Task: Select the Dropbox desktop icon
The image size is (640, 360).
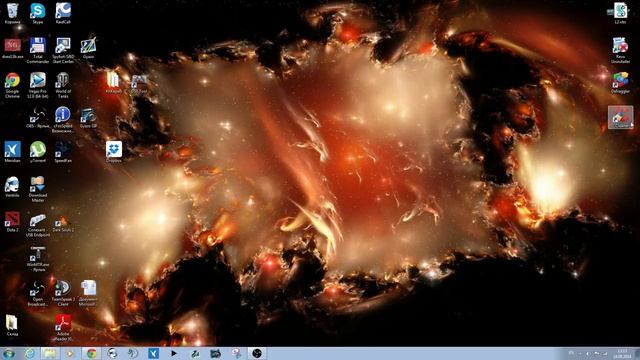Action: pos(113,152)
